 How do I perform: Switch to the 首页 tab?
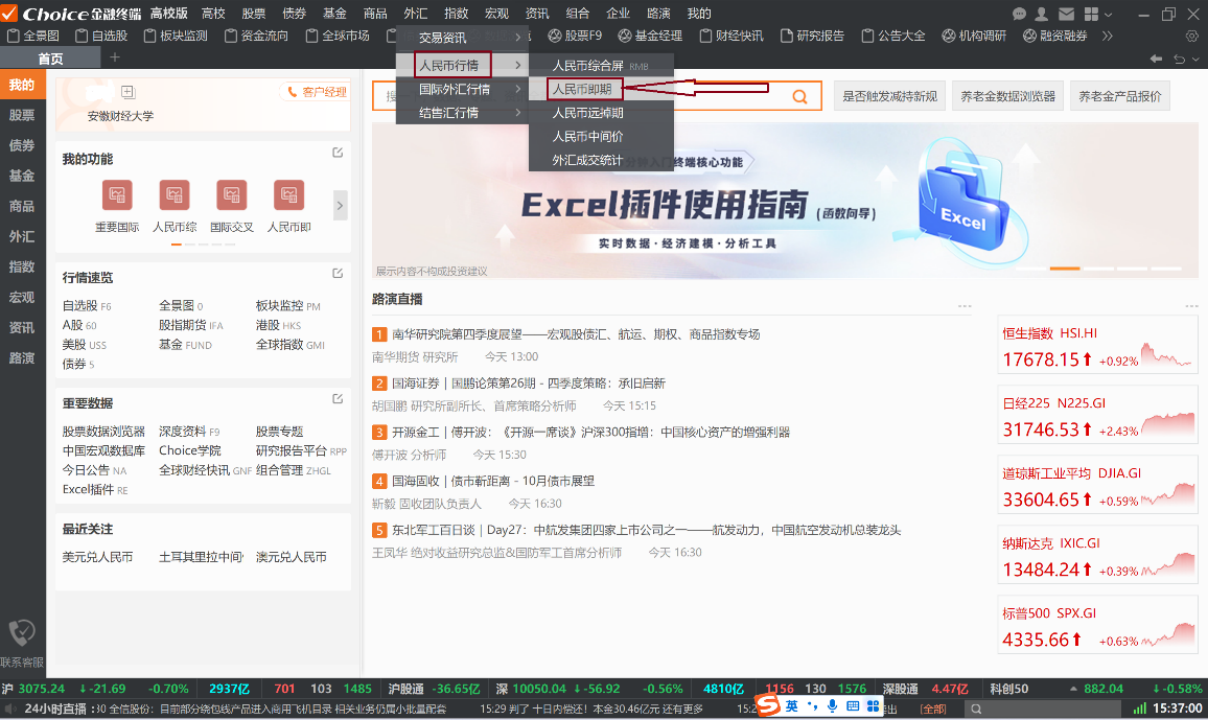[x=50, y=59]
